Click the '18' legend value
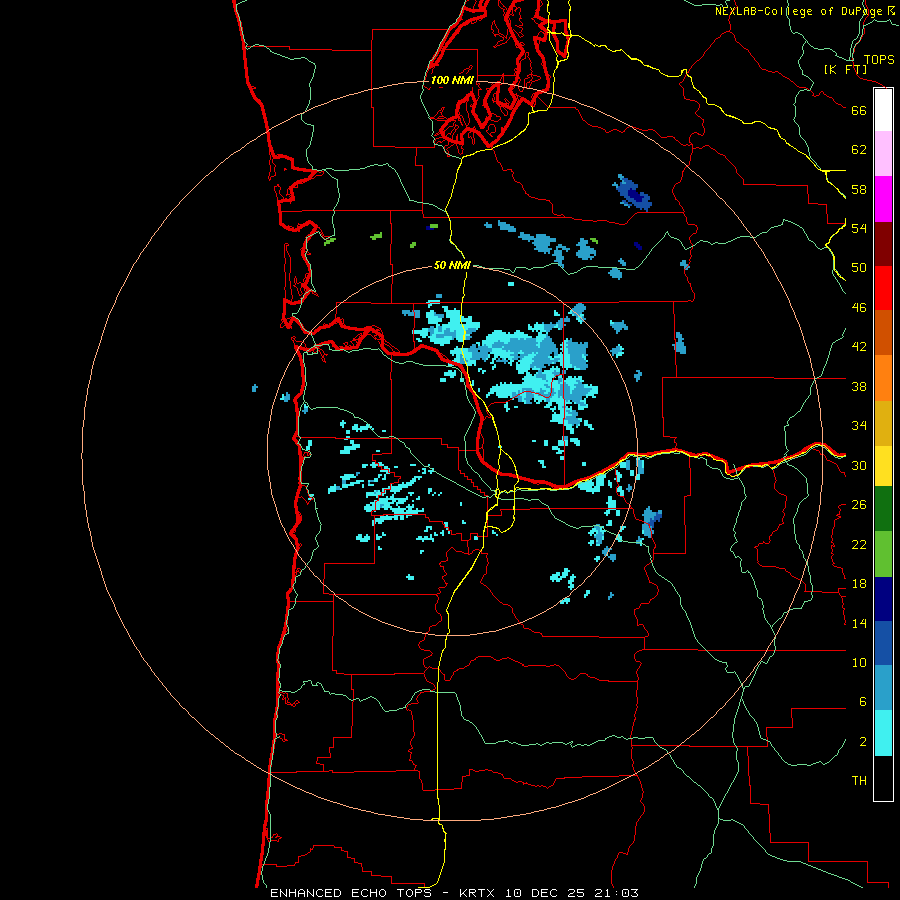 click(x=859, y=584)
